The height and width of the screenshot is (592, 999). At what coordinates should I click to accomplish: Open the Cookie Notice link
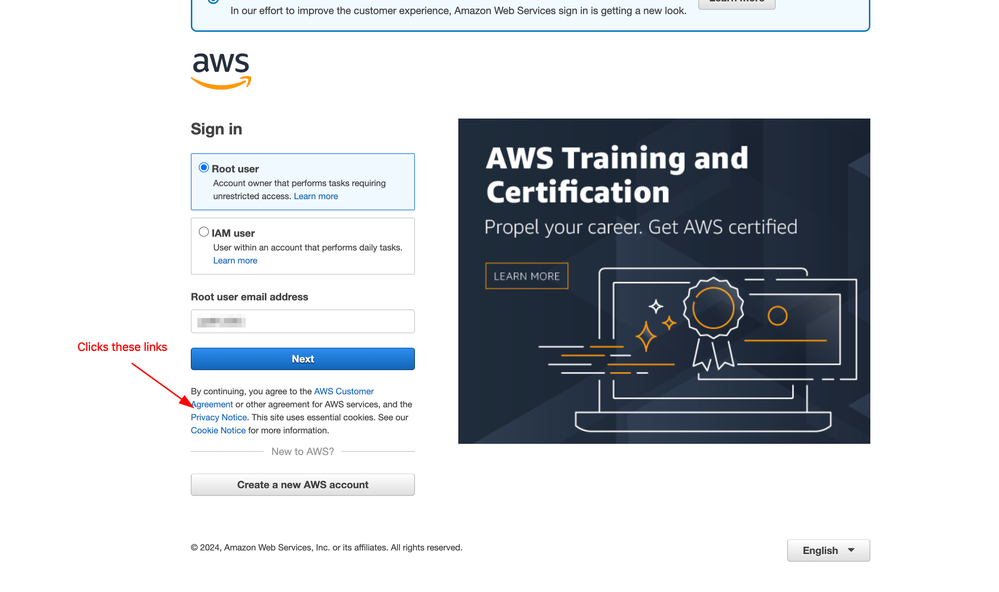218,430
